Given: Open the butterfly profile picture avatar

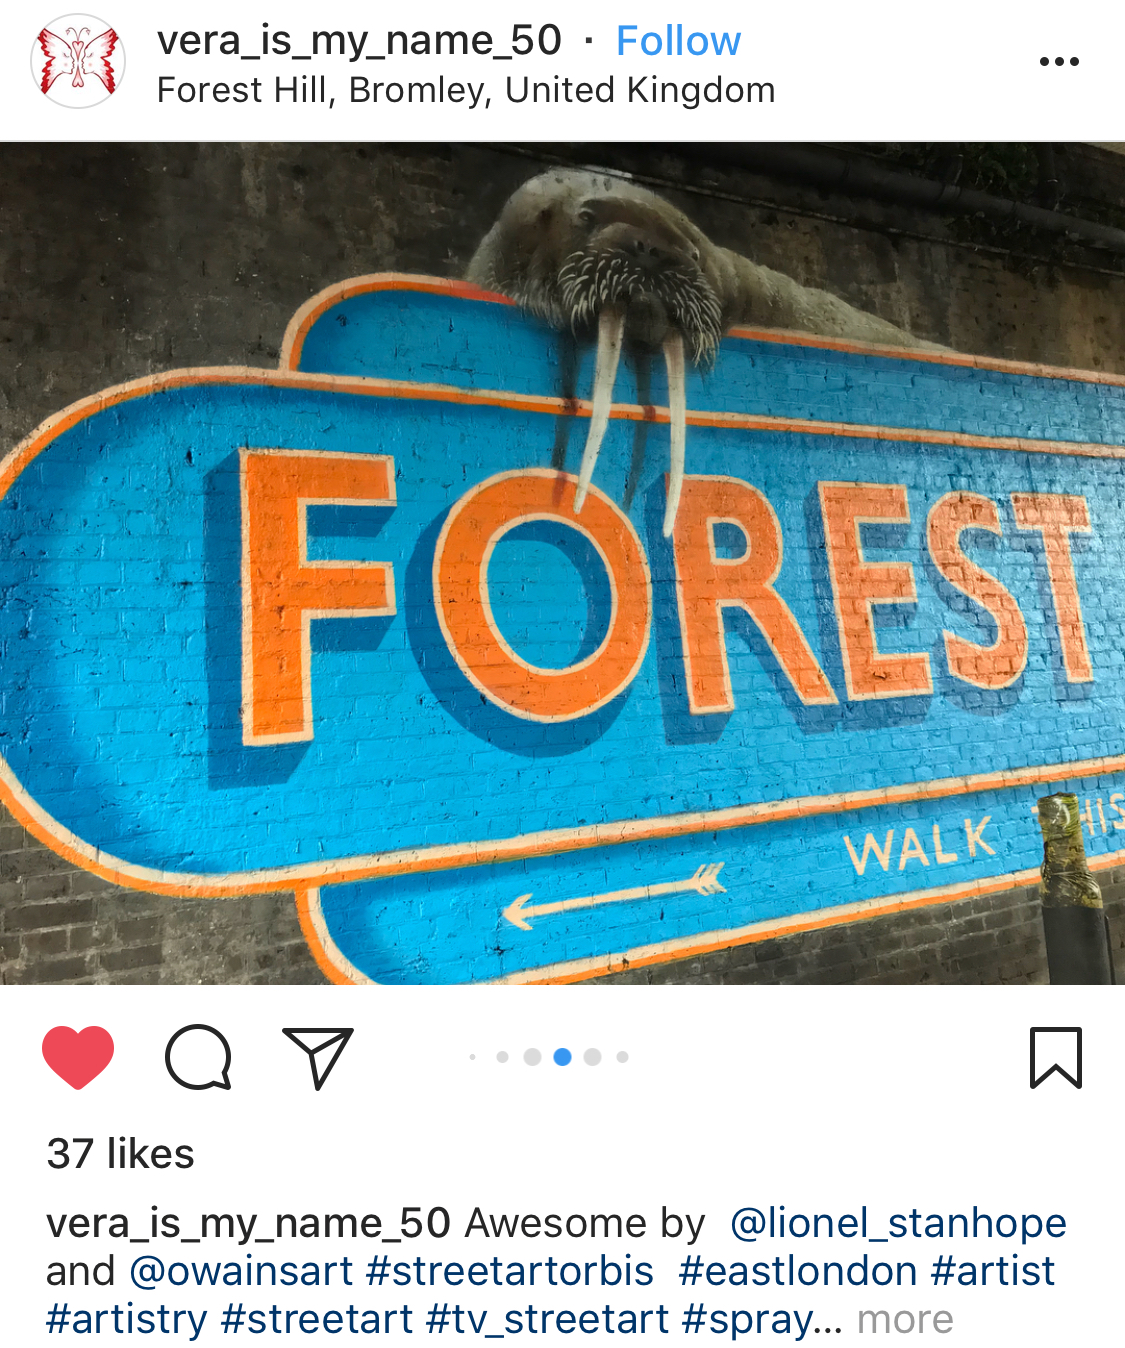Looking at the screenshot, I should (78, 62).
